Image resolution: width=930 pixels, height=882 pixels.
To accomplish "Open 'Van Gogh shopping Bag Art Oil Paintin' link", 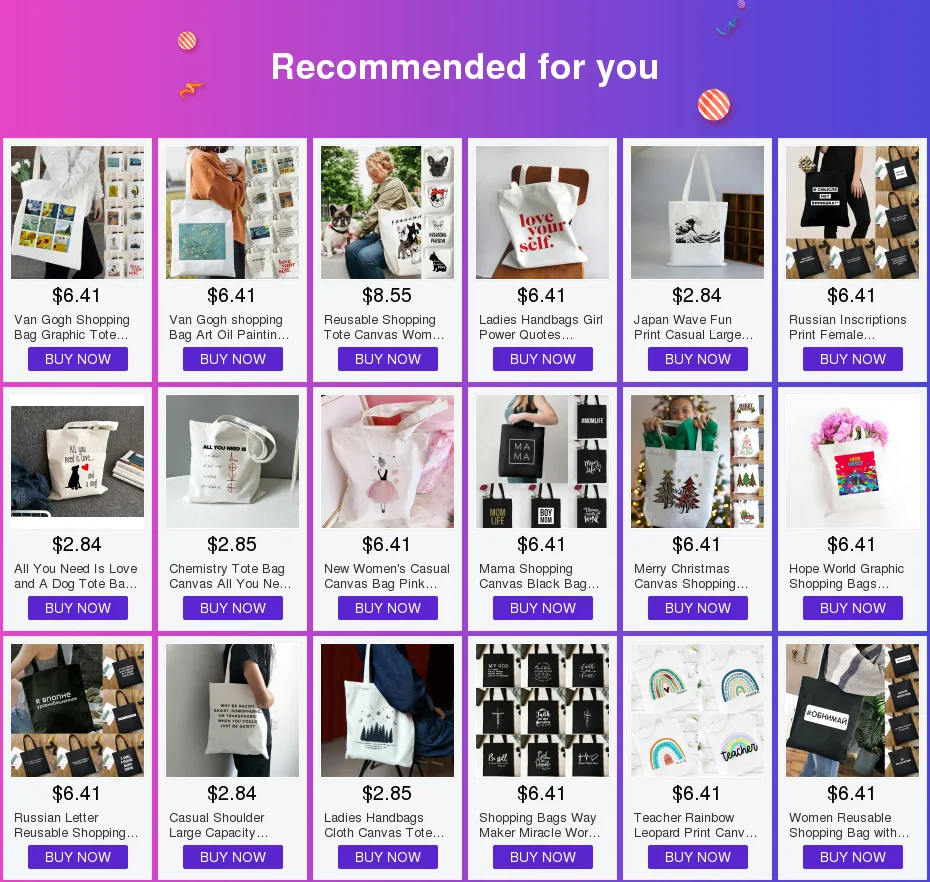I will [229, 327].
